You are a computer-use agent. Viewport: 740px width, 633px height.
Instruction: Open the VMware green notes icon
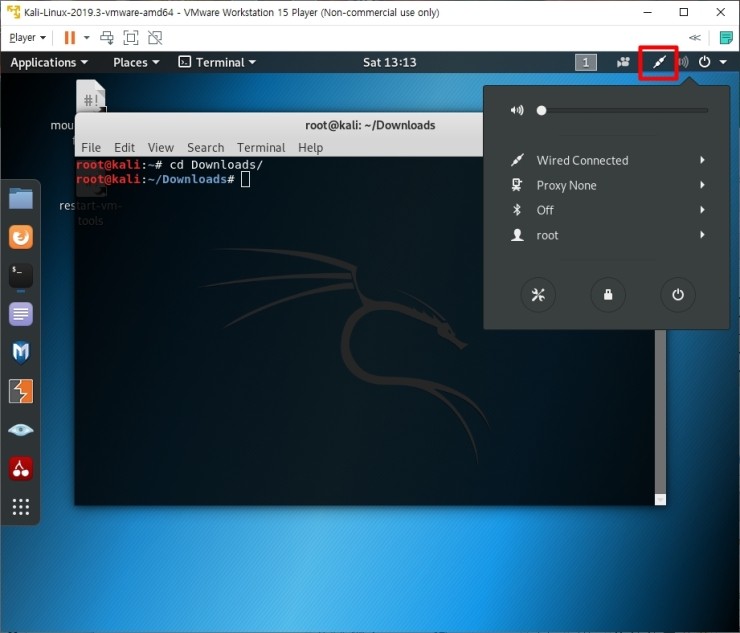[x=726, y=38]
